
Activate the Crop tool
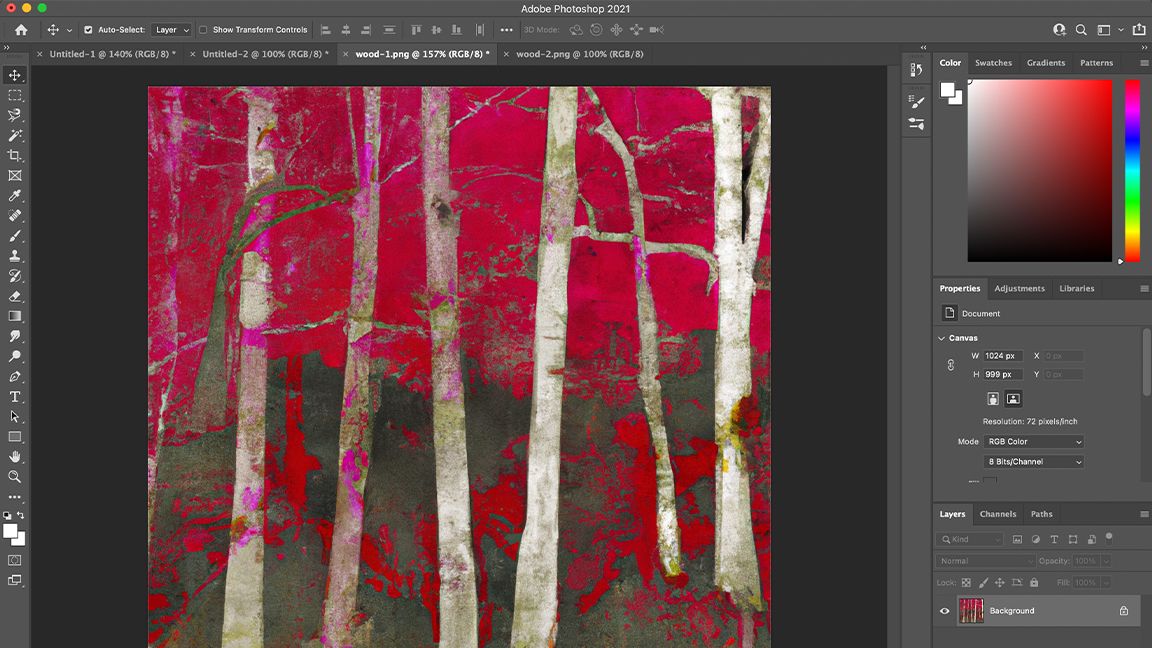click(x=14, y=155)
